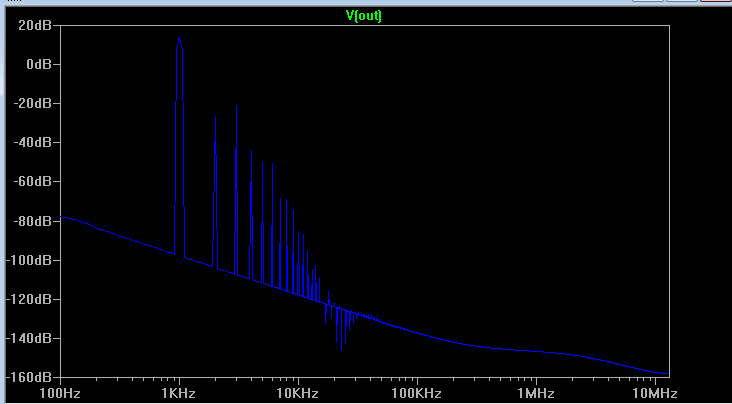Click the 20dB y-axis label
Viewport: 732px width, 404px height.
click(x=35, y=25)
